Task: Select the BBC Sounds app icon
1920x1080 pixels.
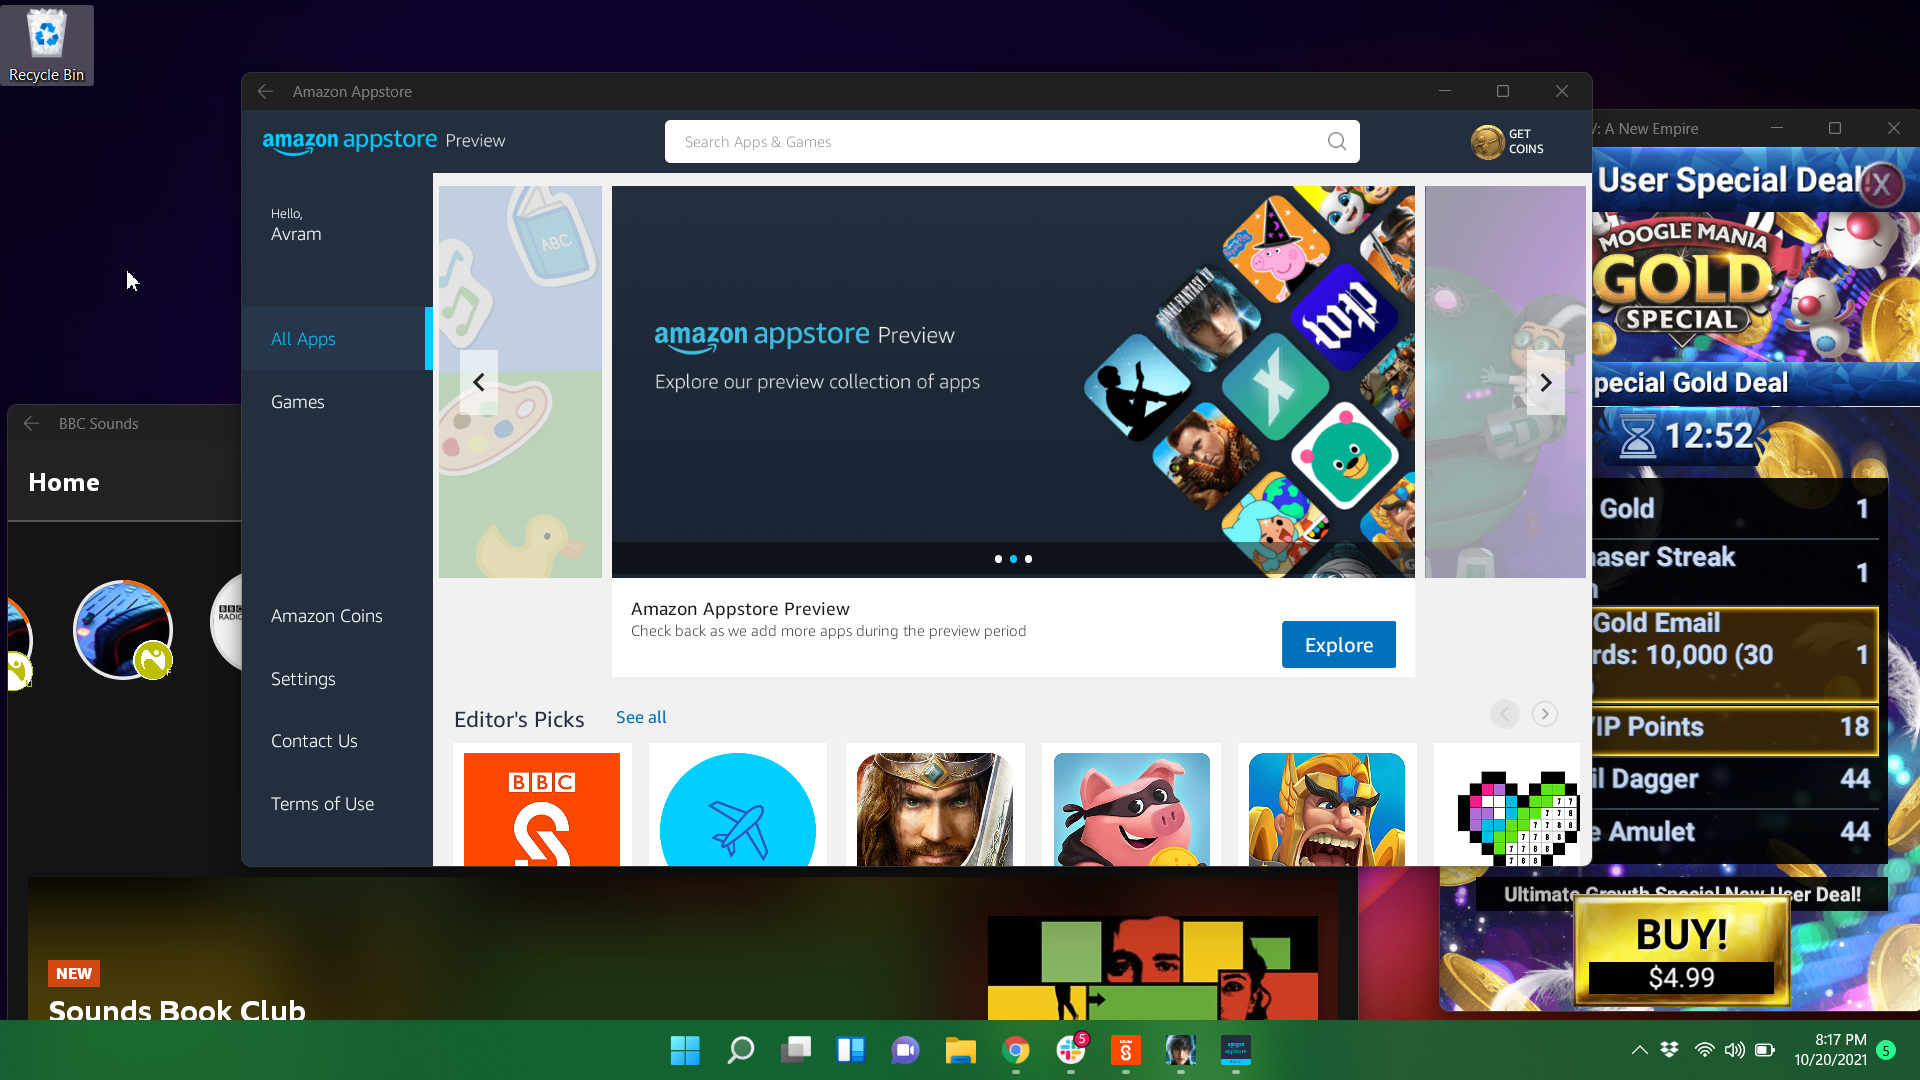Action: coord(541,810)
